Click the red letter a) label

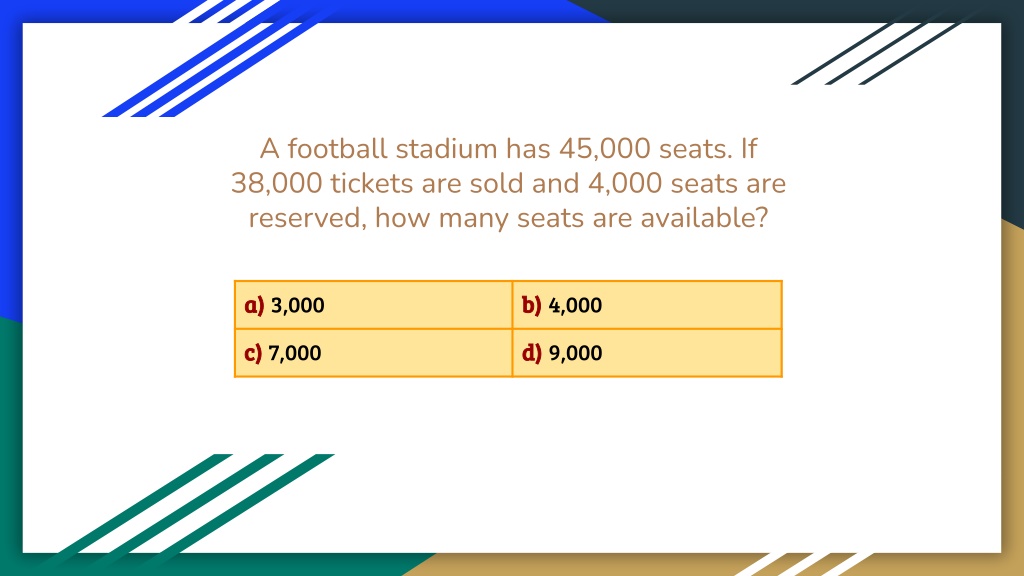(254, 305)
